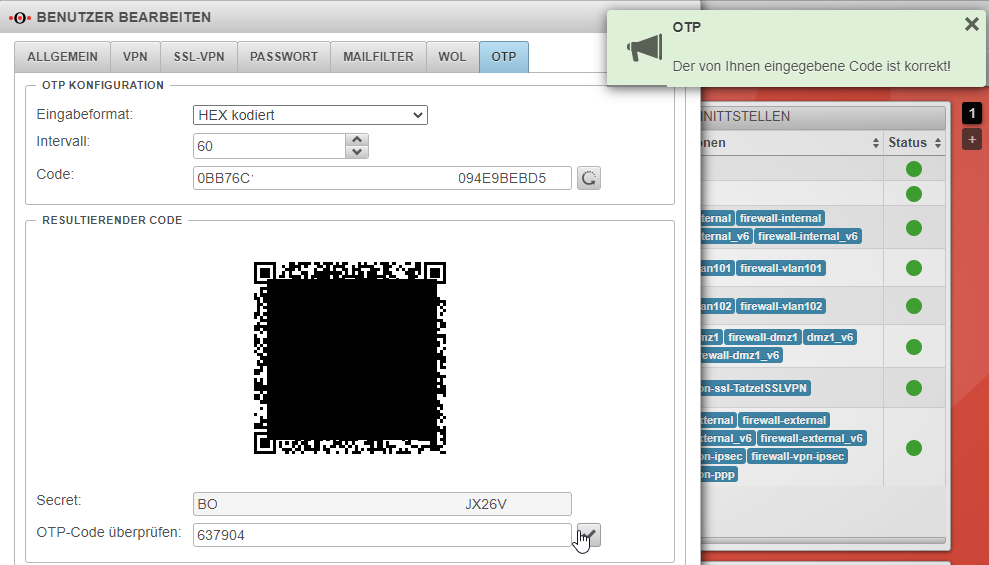Viewport: 989px width, 565px height.
Task: Click the megaphone icon in OTP notification
Action: 645,48
